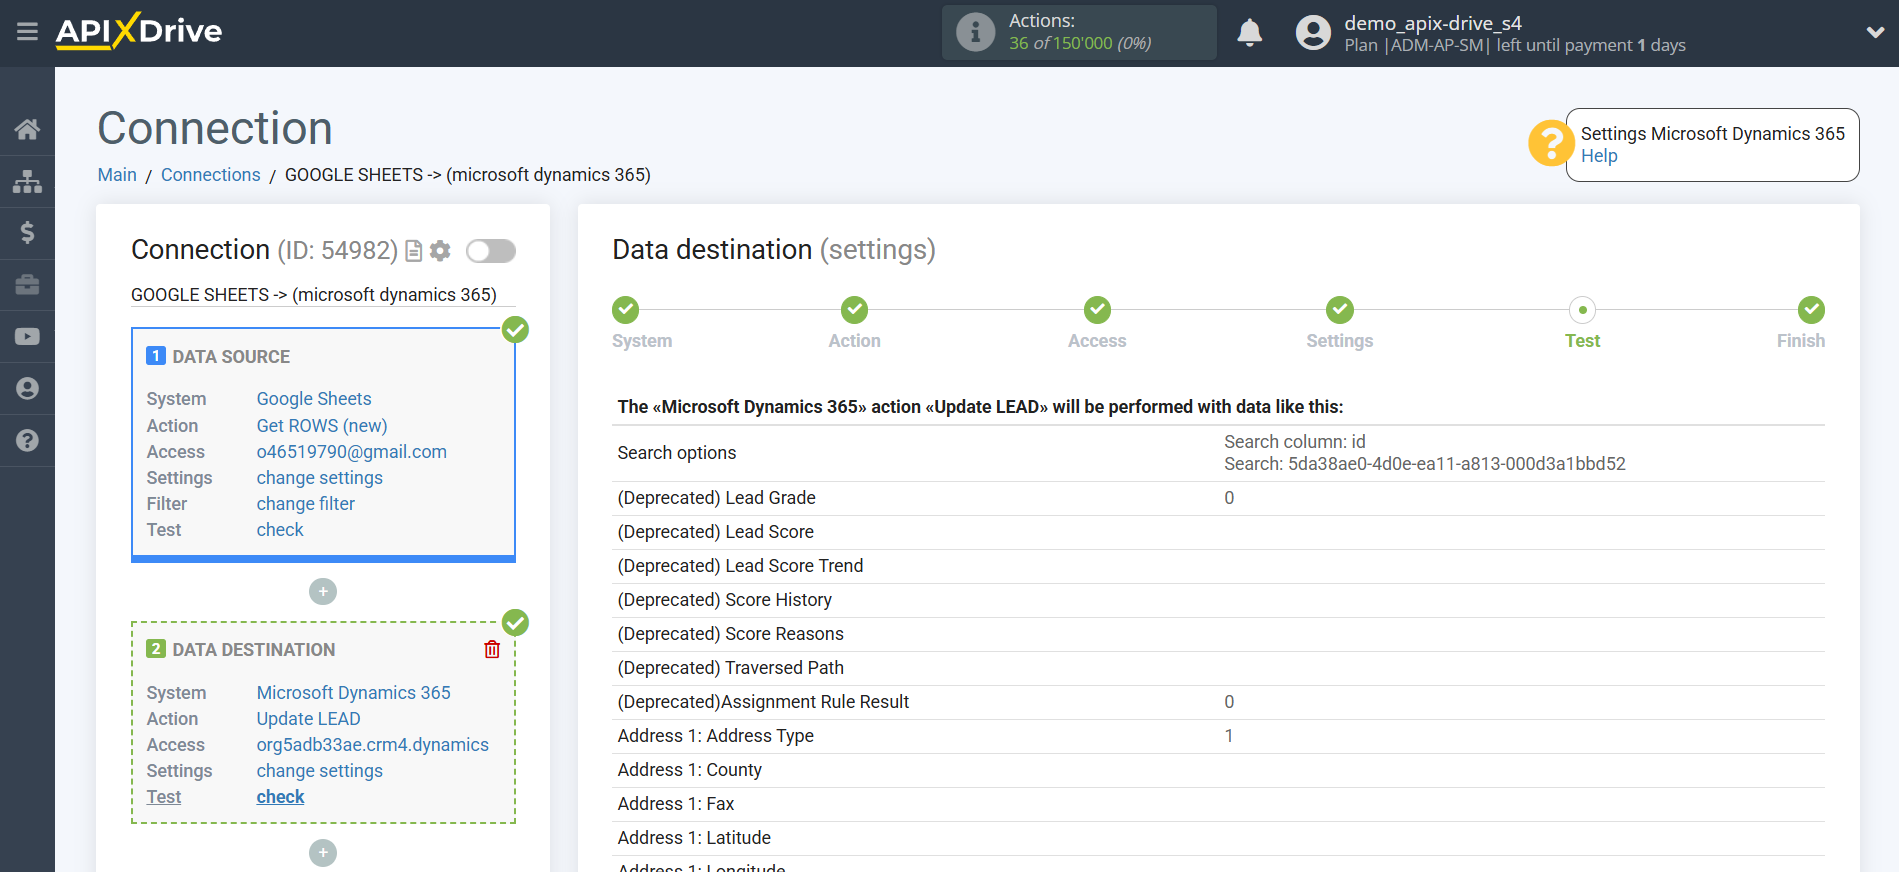Go to the System step
The height and width of the screenshot is (872, 1899).
[x=626, y=310]
